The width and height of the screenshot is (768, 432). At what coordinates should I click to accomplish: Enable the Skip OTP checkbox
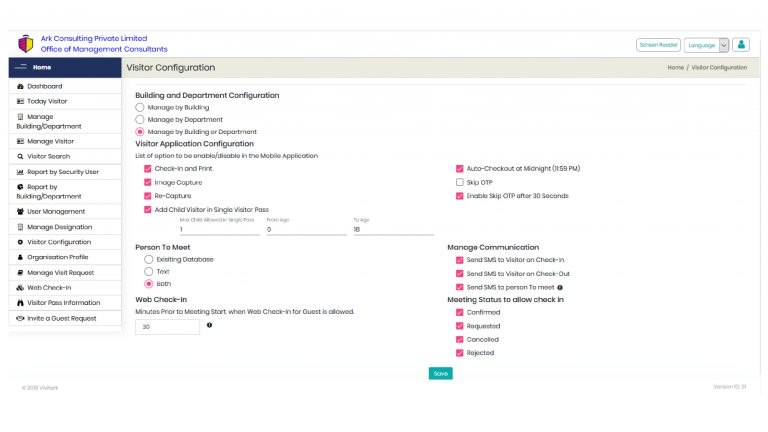click(x=460, y=183)
